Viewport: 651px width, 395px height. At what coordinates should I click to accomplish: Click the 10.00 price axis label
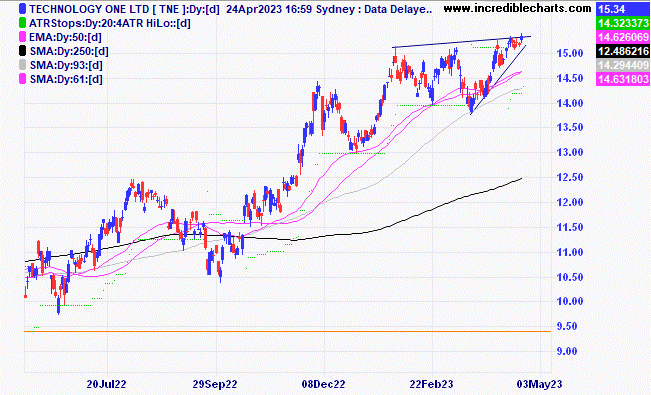(x=570, y=302)
